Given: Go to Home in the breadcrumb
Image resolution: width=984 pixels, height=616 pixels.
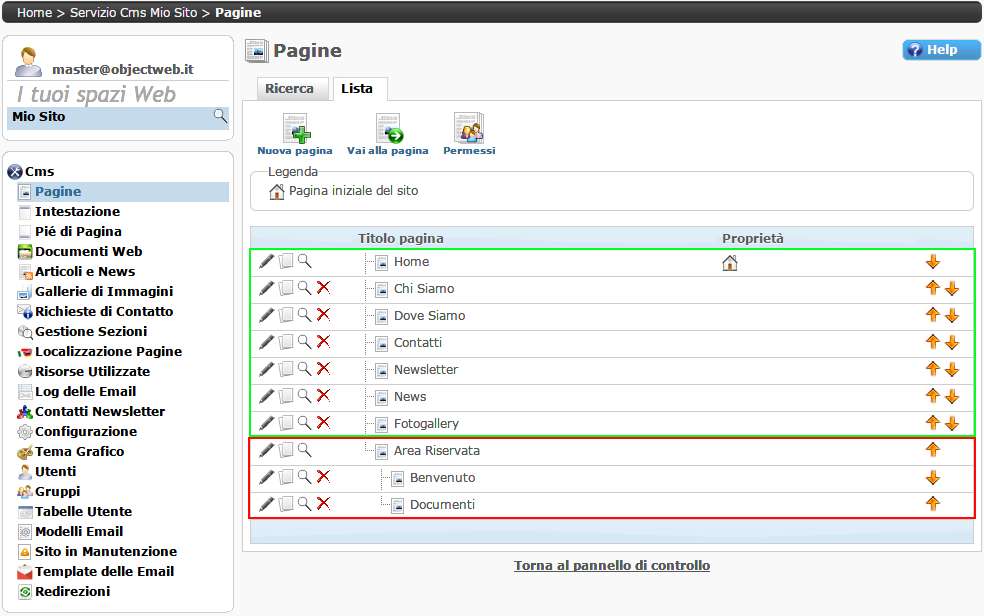Looking at the screenshot, I should pos(34,13).
